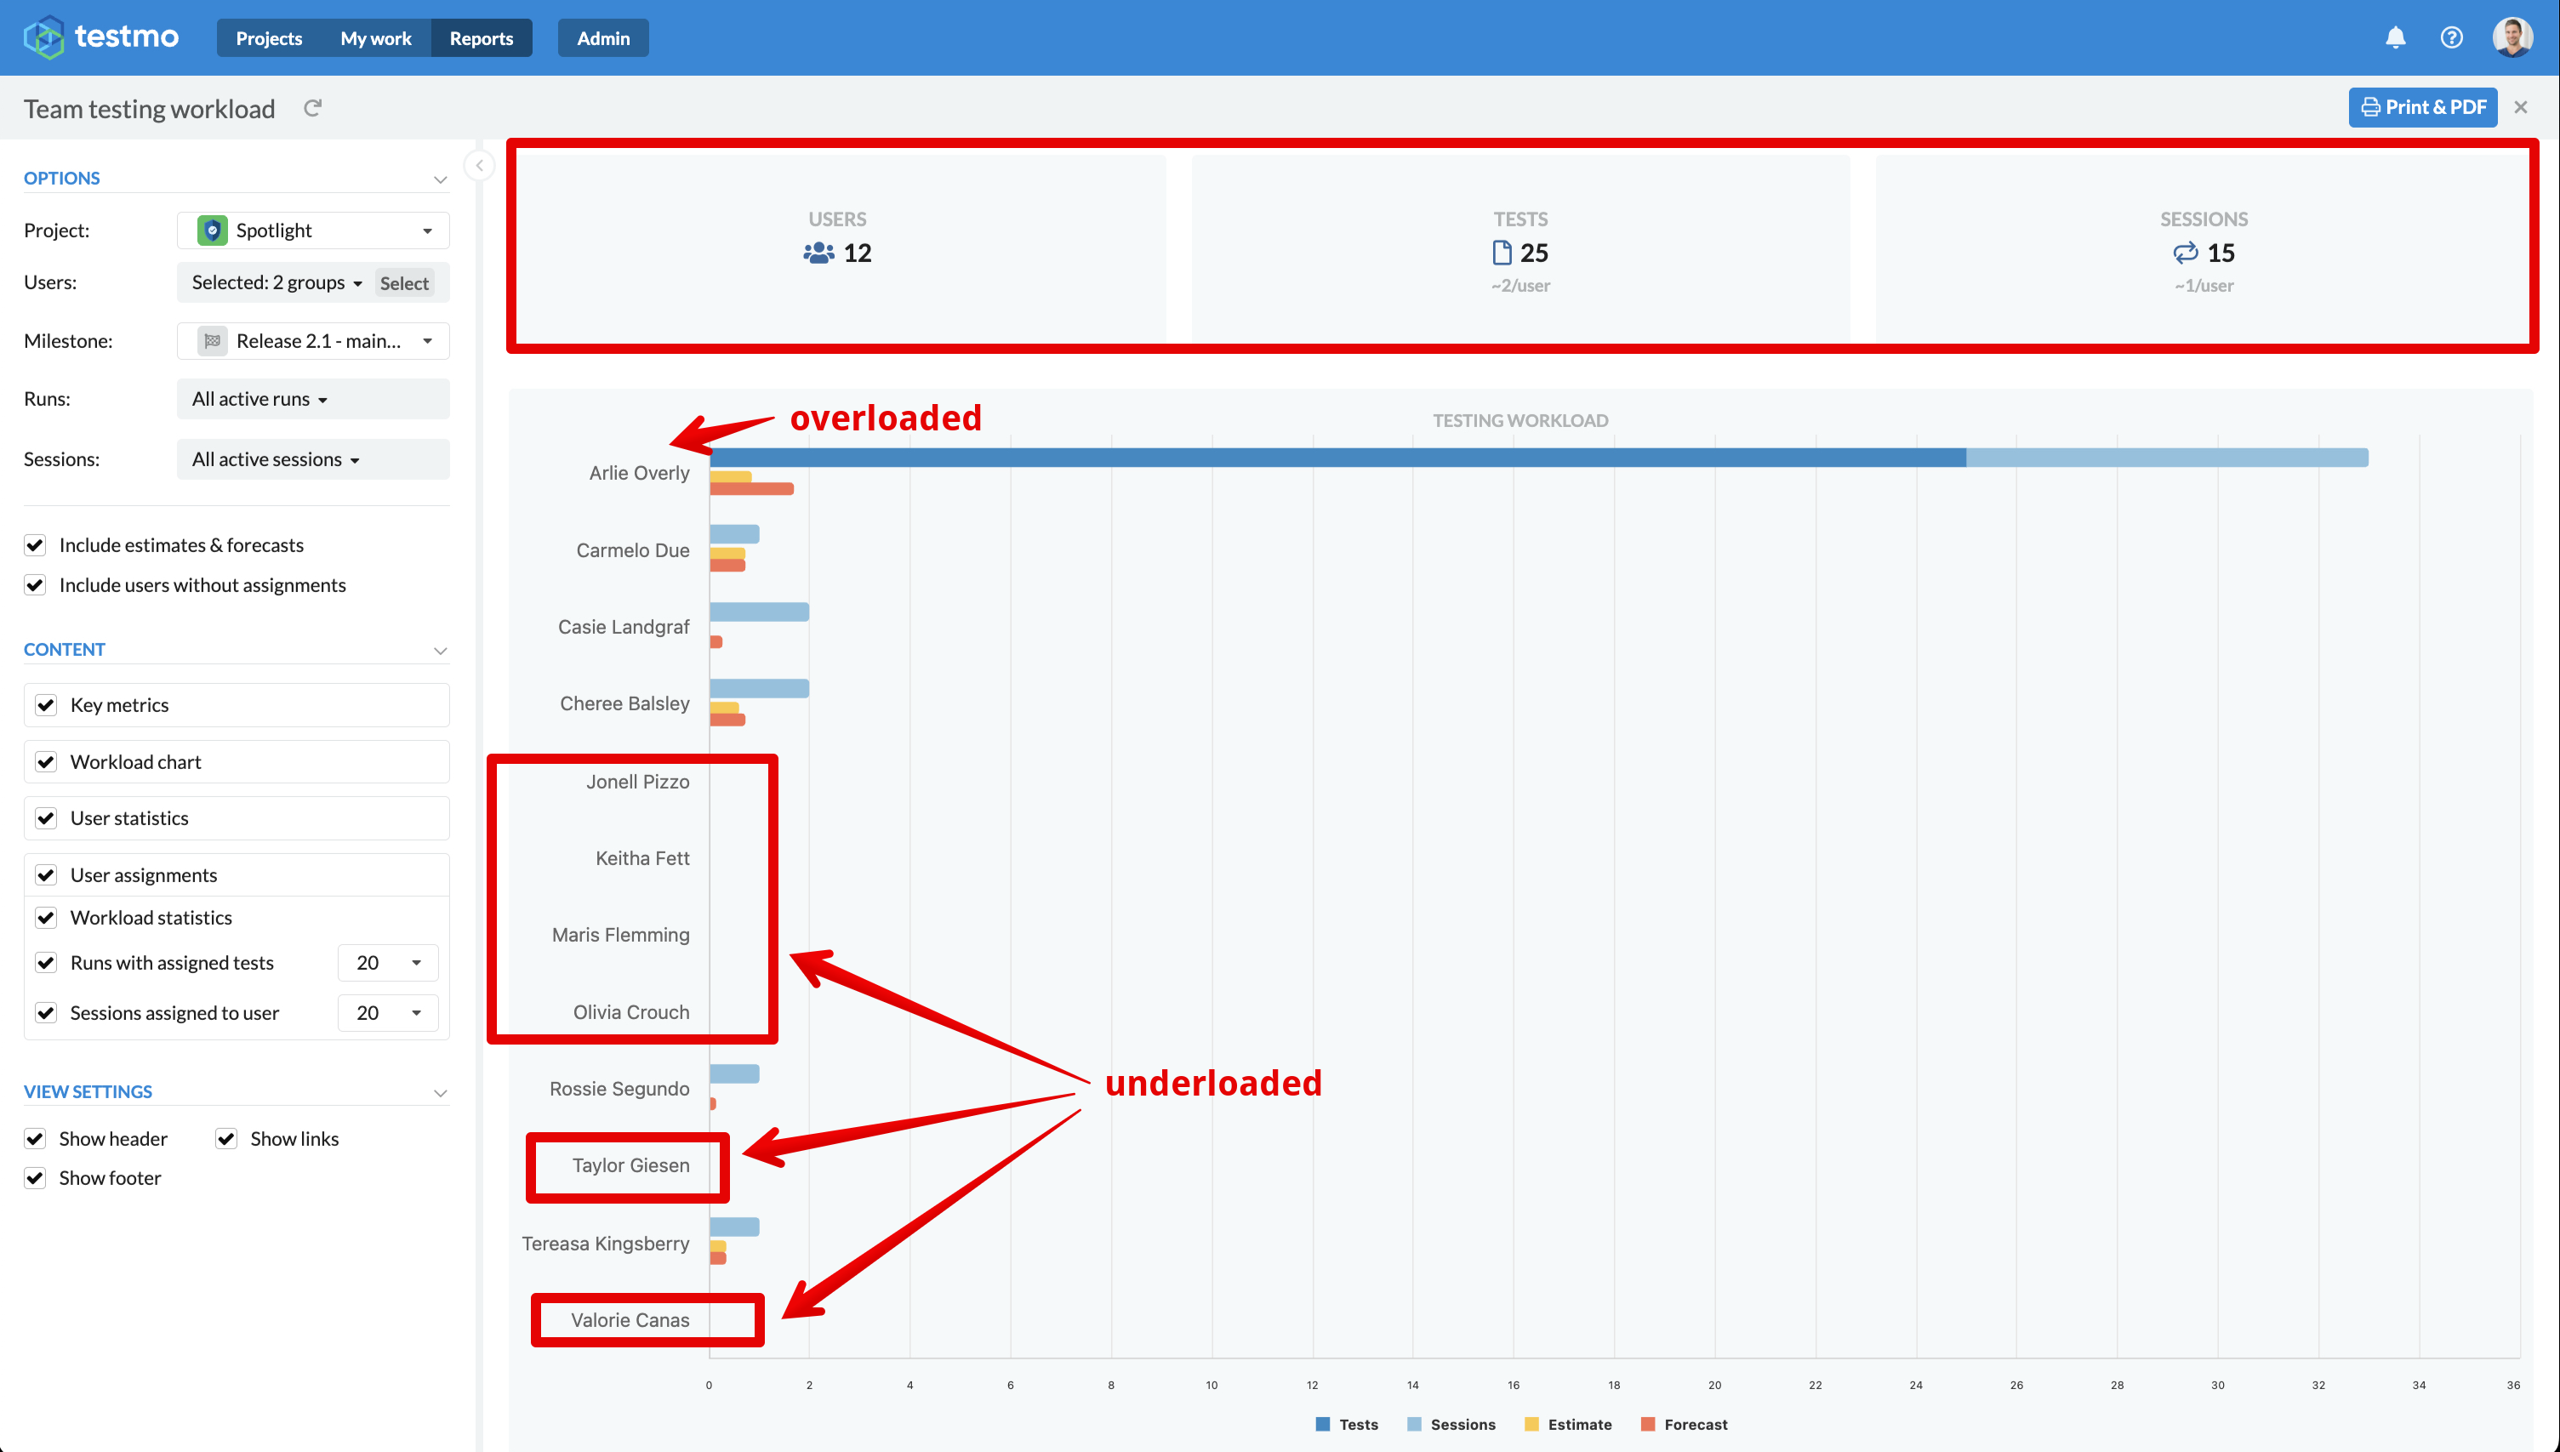Screen dimensions: 2560x1452
Task: Refresh the Team testing workload report
Action: pos(313,108)
